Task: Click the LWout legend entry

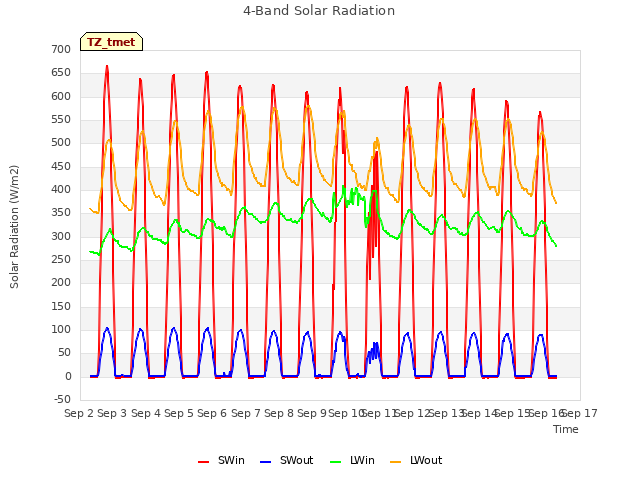Action: (416, 460)
